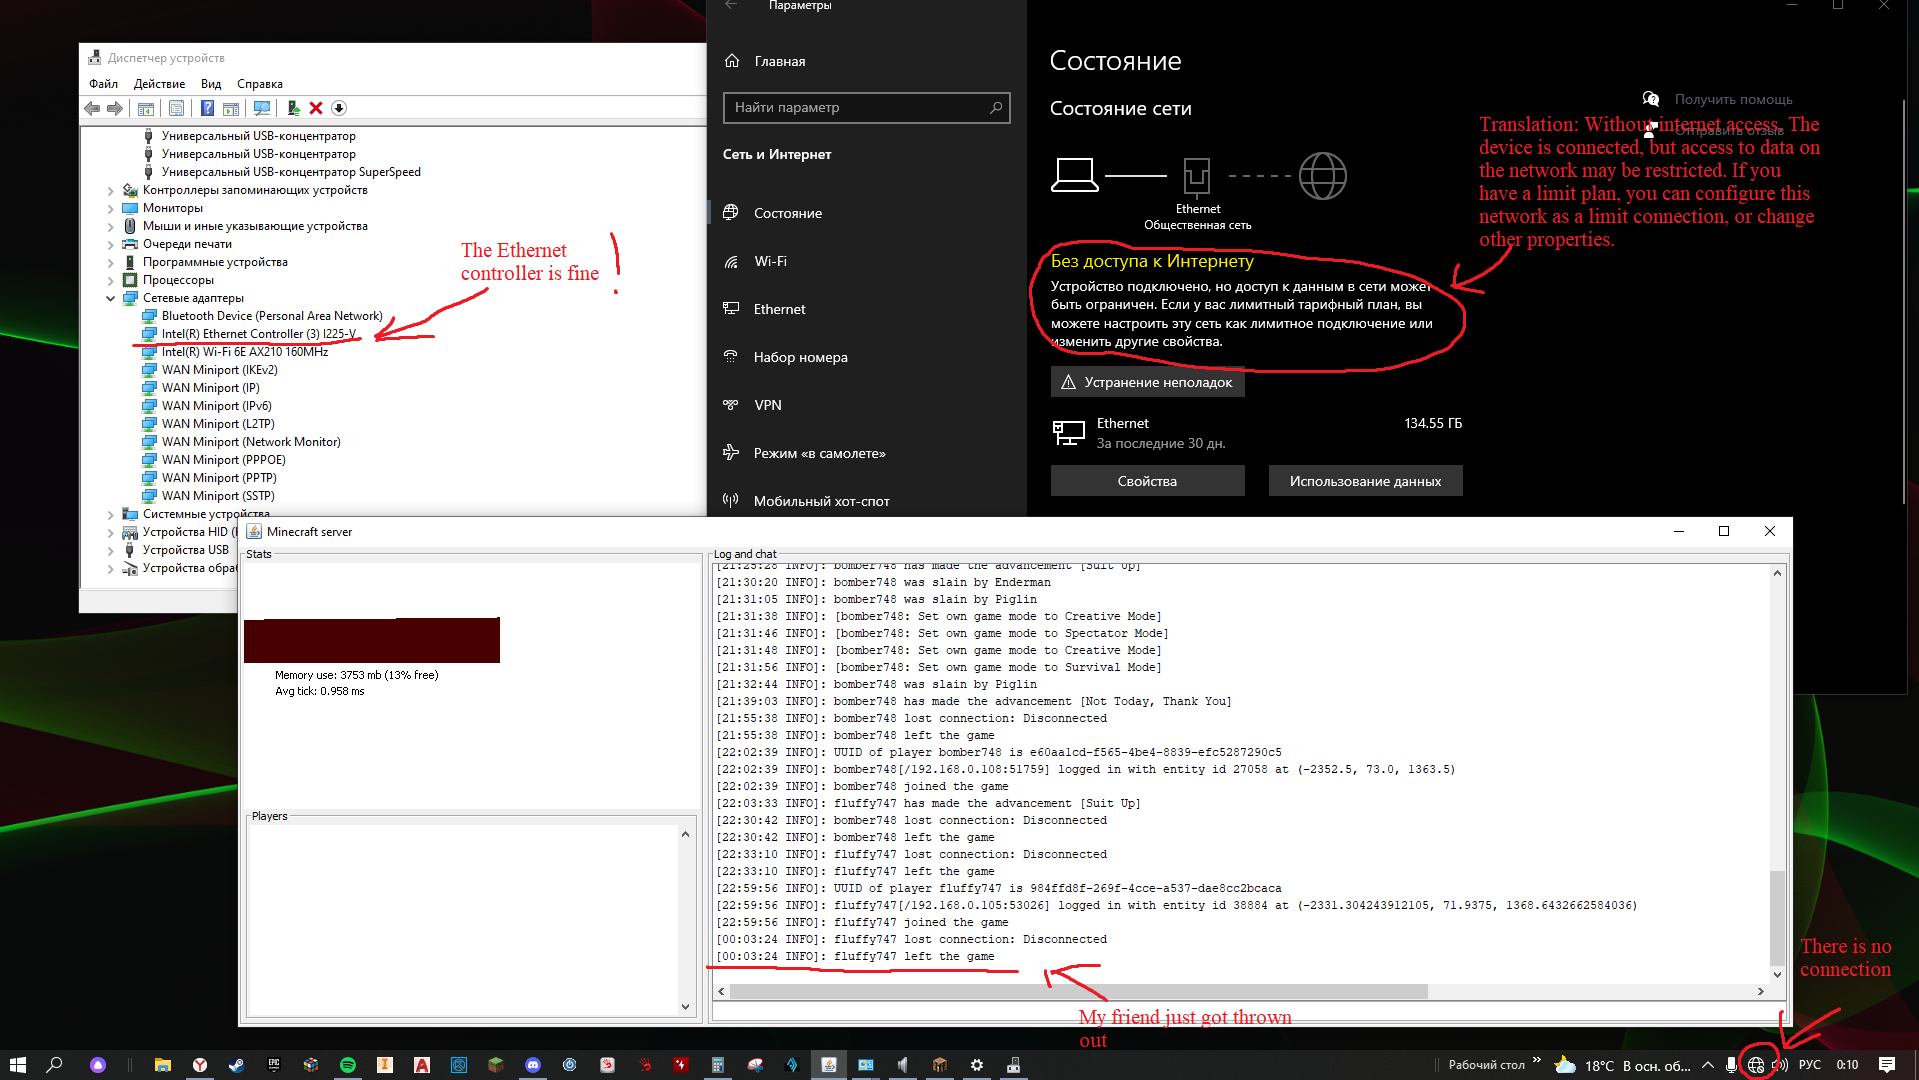The image size is (1919, 1080).
Task: Select VPN in Settings sidebar
Action: pyautogui.click(x=866, y=405)
